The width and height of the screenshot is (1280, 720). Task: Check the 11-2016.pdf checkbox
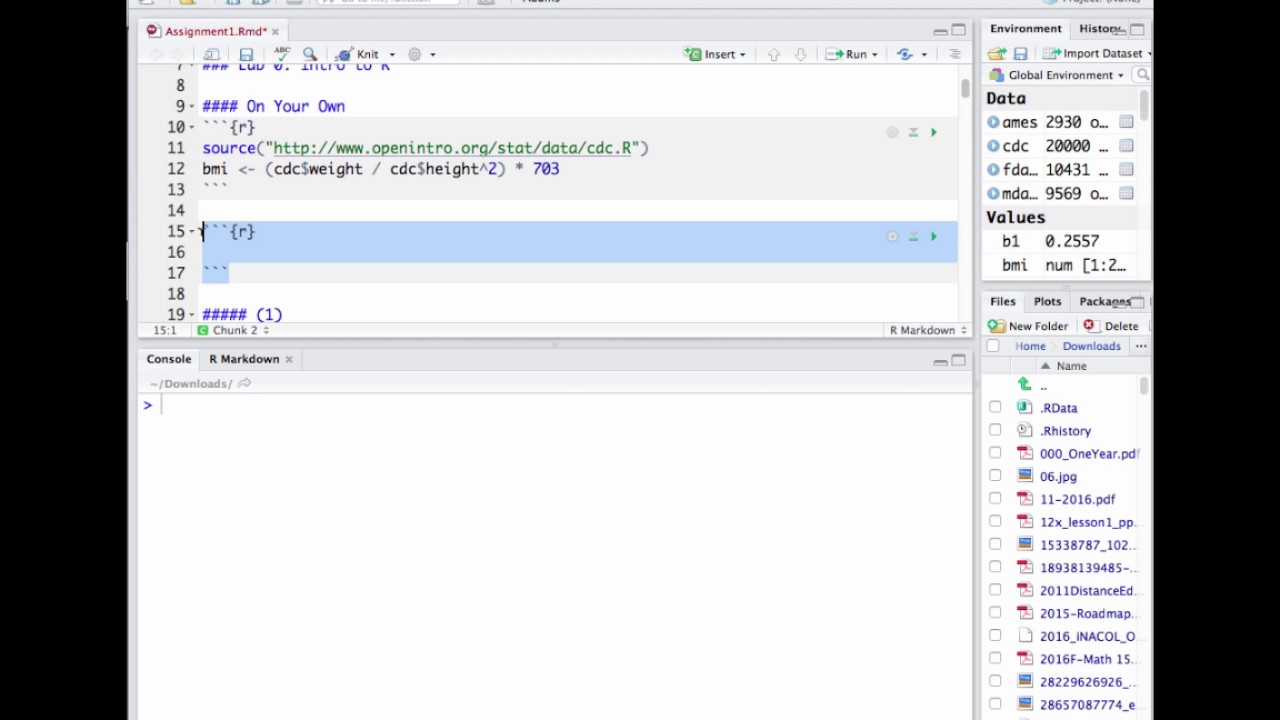(x=995, y=498)
